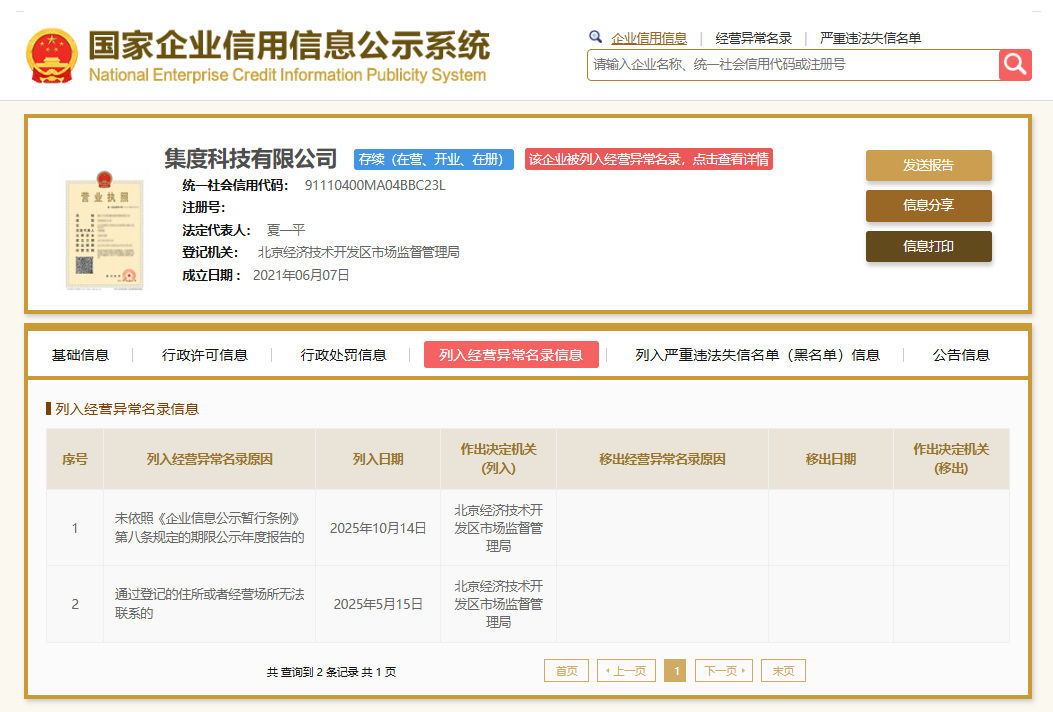Select the 经营异常名录 search category
Viewport: 1053px width, 712px height.
pyautogui.click(x=753, y=39)
